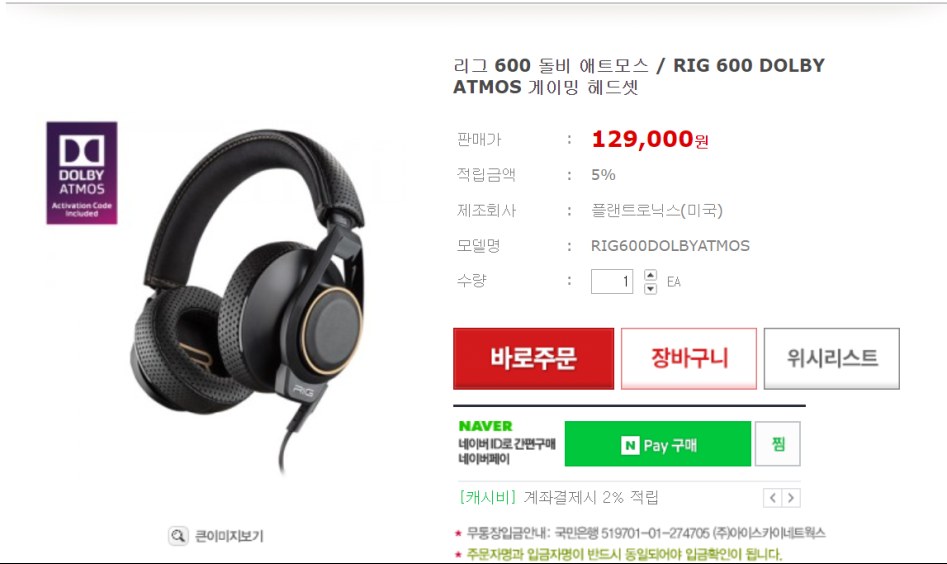The height and width of the screenshot is (564, 947).
Task: Click the Dolby Atmos badge image
Action: click(82, 173)
